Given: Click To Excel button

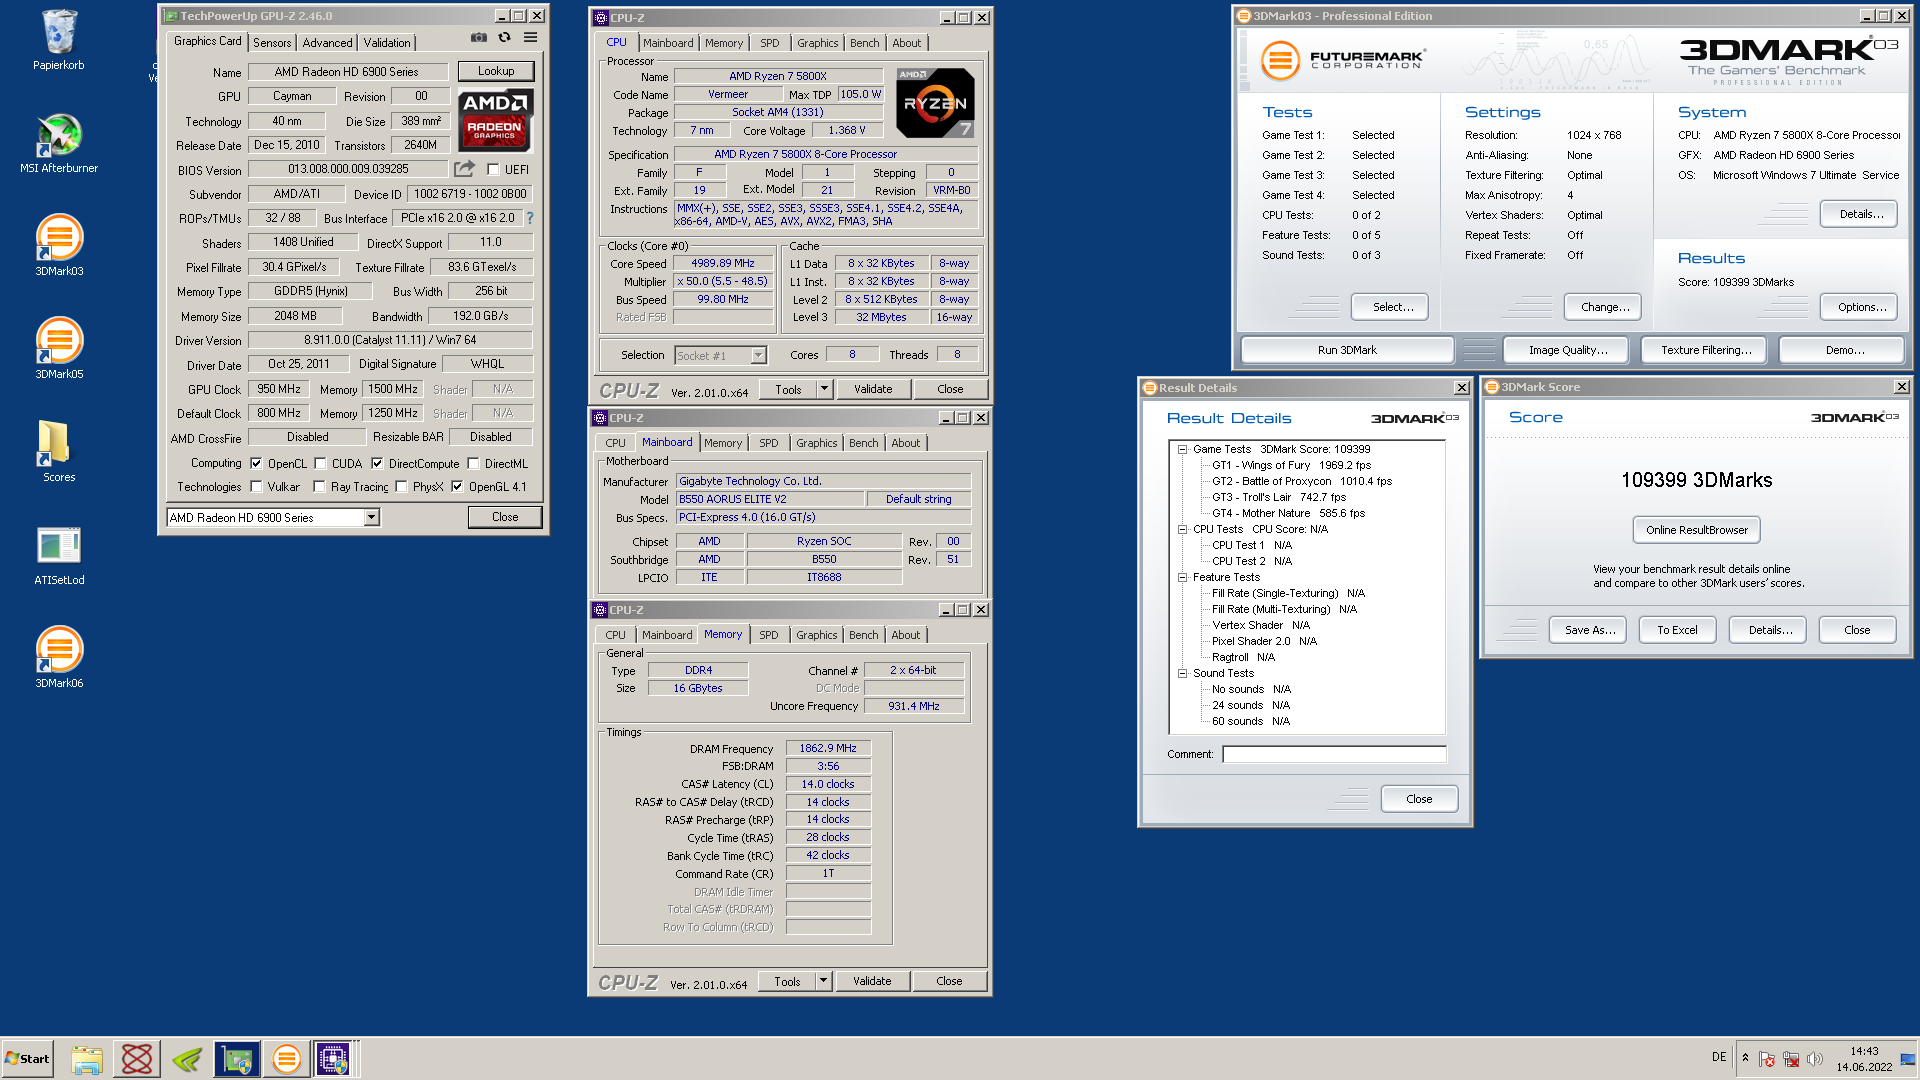Looking at the screenshot, I should pos(1677,630).
